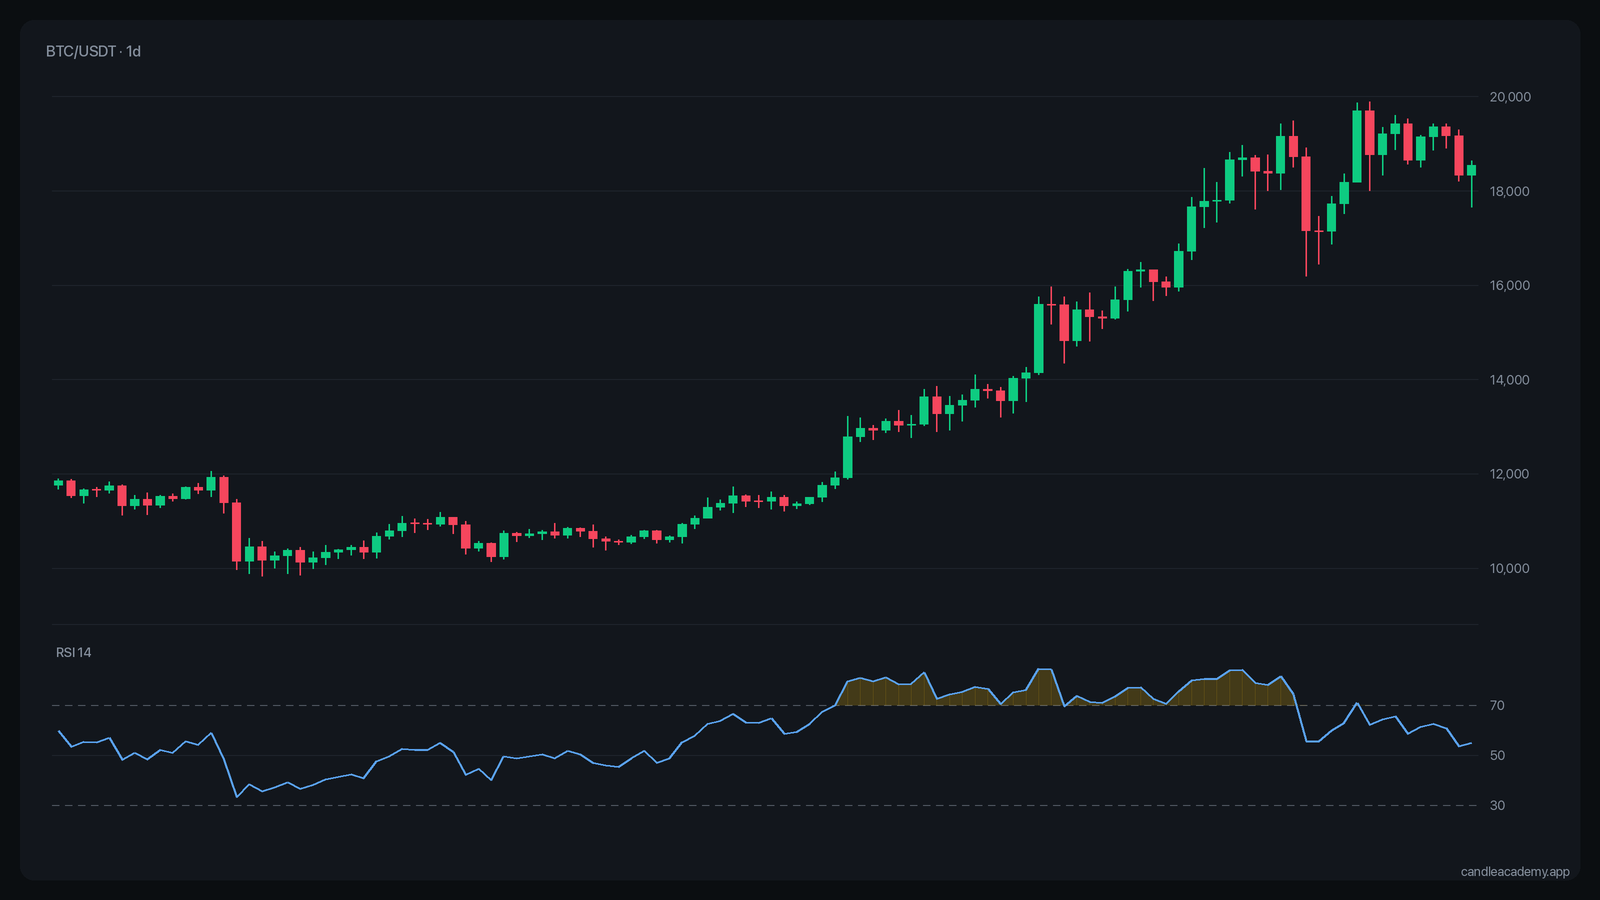Click the 14,000 price axis label
This screenshot has height=900, width=1600.
click(x=1510, y=380)
